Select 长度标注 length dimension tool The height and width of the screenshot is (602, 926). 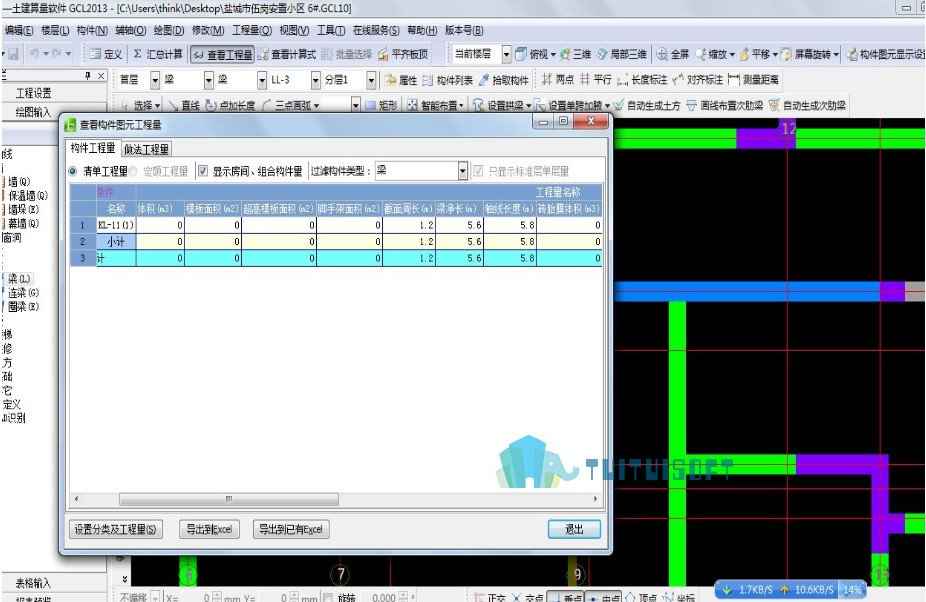(642, 79)
